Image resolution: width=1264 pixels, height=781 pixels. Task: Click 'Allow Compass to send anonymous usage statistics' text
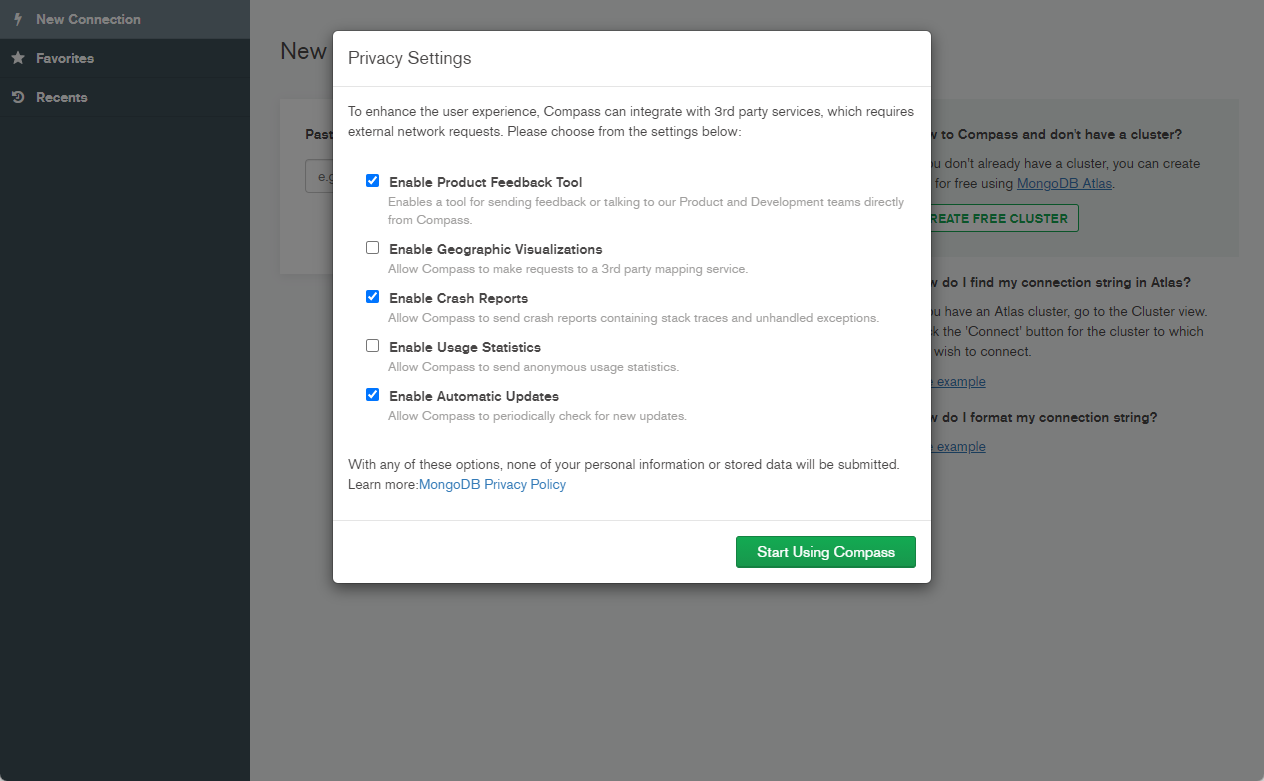pyautogui.click(x=533, y=367)
